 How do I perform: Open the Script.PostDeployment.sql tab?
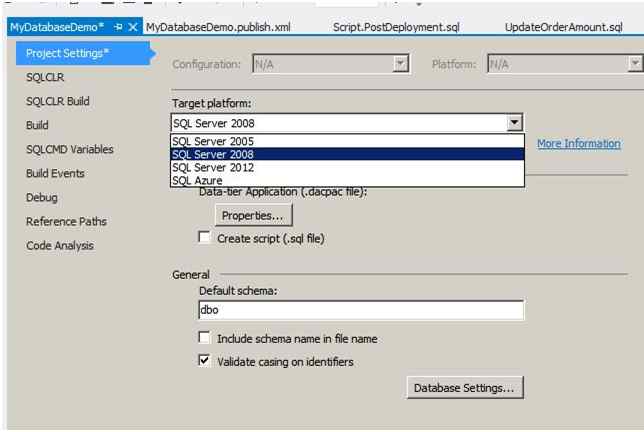[x=396, y=27]
